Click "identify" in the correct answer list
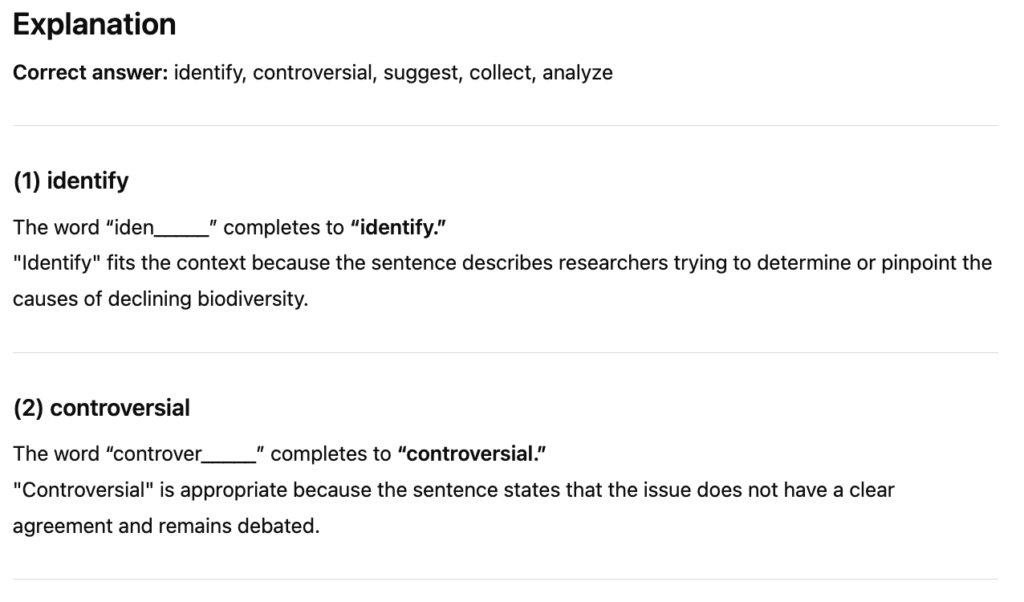 point(208,73)
